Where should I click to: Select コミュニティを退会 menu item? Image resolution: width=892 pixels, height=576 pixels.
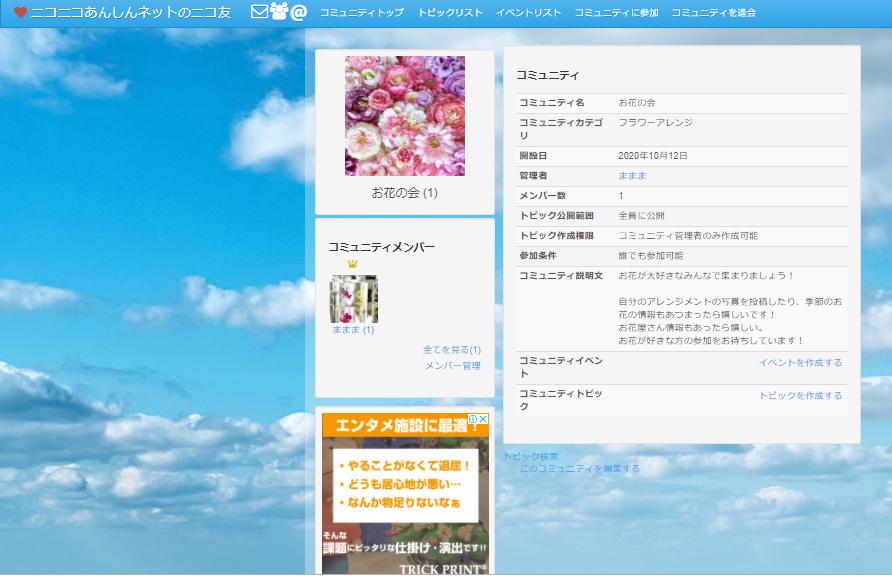point(713,13)
